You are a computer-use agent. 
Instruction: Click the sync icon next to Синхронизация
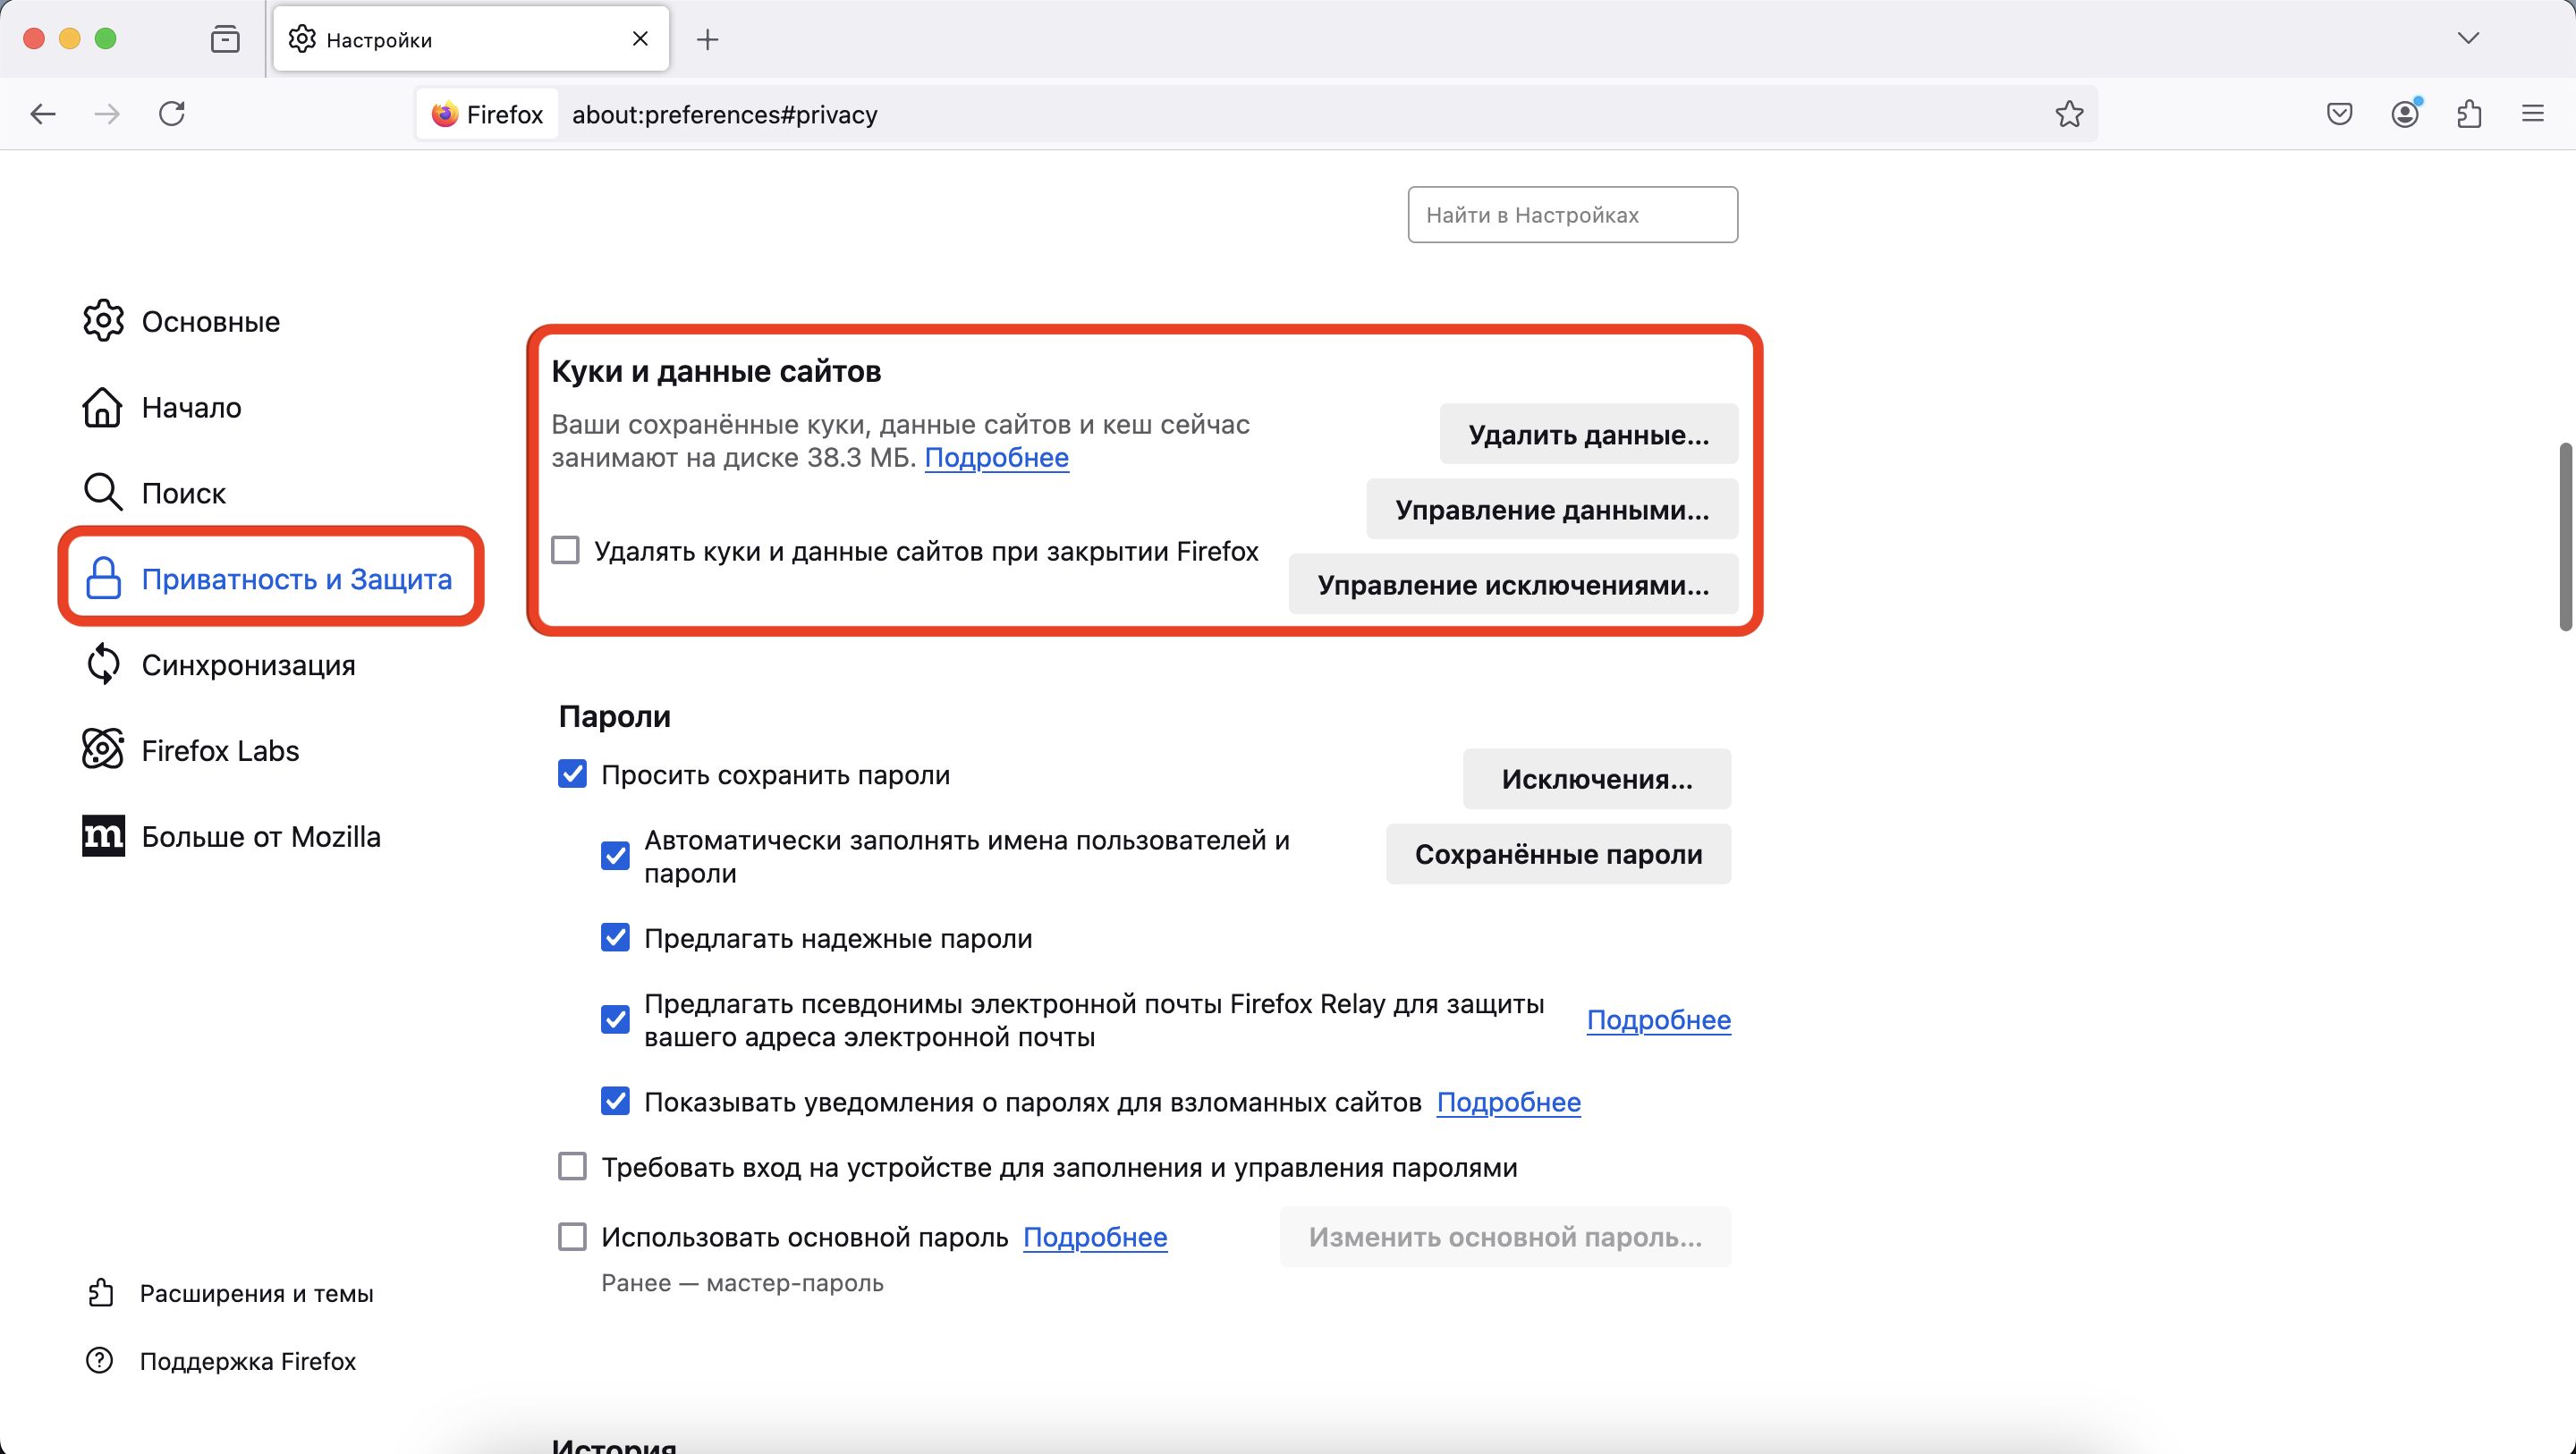103,665
